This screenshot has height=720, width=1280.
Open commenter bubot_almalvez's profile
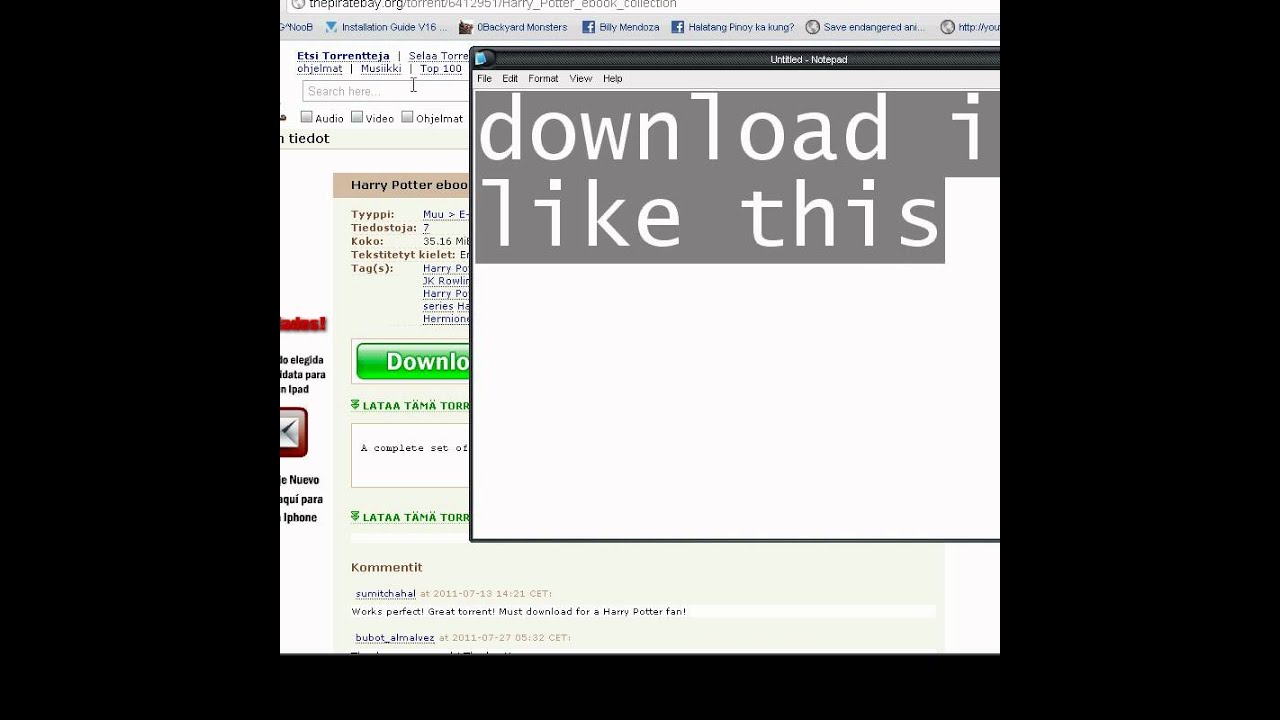click(x=395, y=638)
